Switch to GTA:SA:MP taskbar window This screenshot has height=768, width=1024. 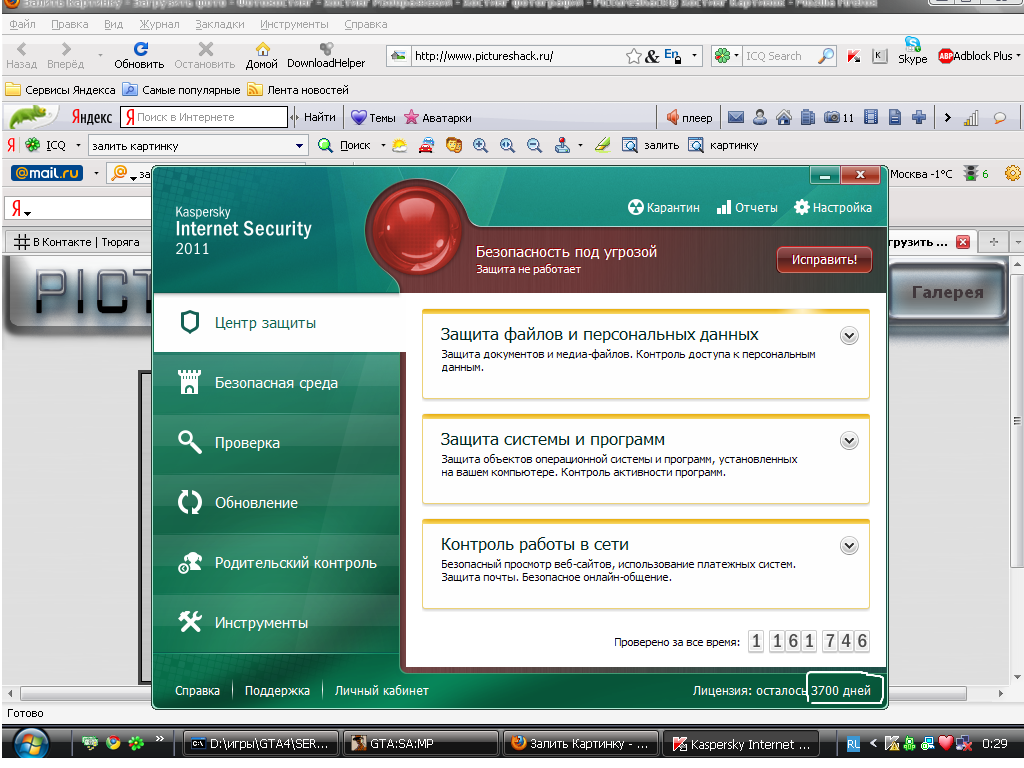pos(420,744)
